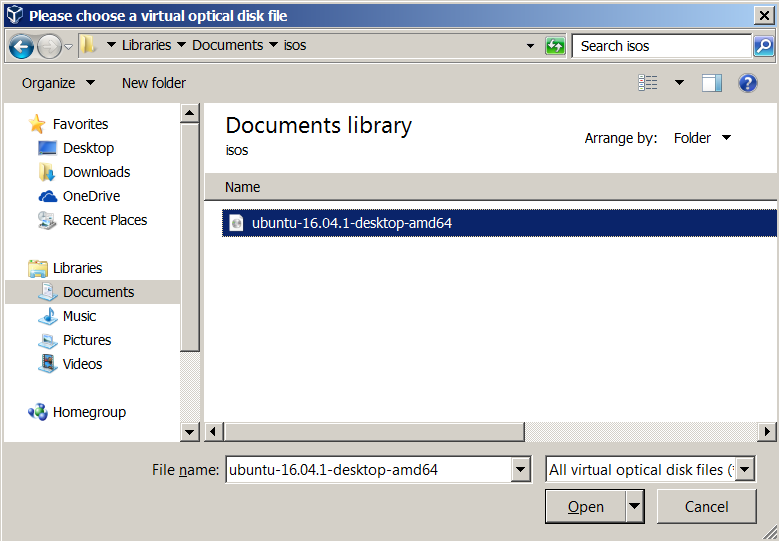Select Documents in the address breadcrumb
Image resolution: width=779 pixels, height=541 pixels.
tap(228, 45)
